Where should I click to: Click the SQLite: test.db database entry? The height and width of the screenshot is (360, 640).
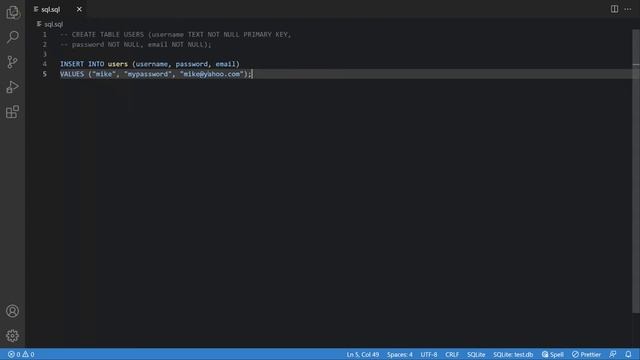513,354
